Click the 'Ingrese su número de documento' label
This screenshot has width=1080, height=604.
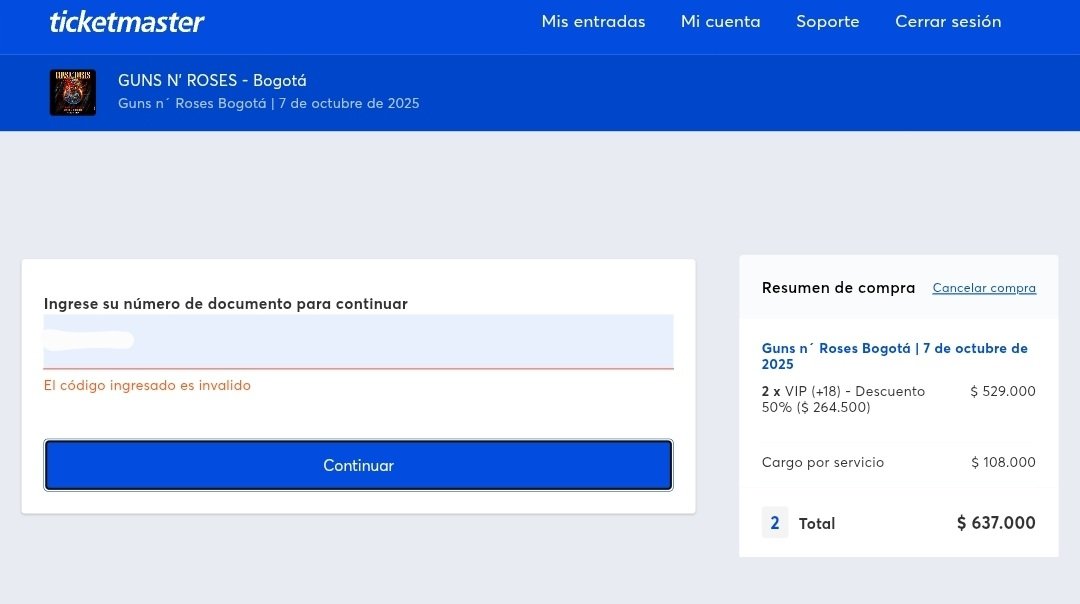point(226,304)
